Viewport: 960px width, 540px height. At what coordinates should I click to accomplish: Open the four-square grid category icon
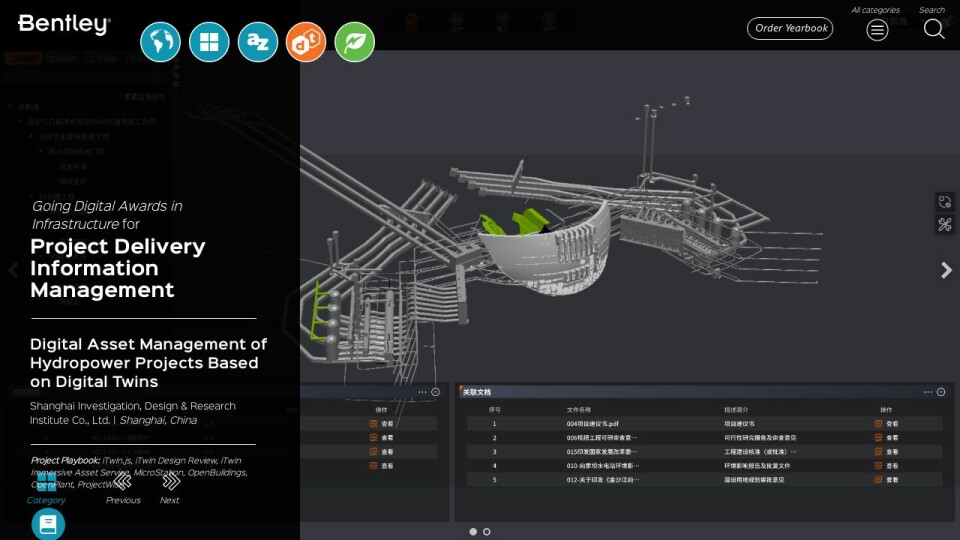[209, 42]
